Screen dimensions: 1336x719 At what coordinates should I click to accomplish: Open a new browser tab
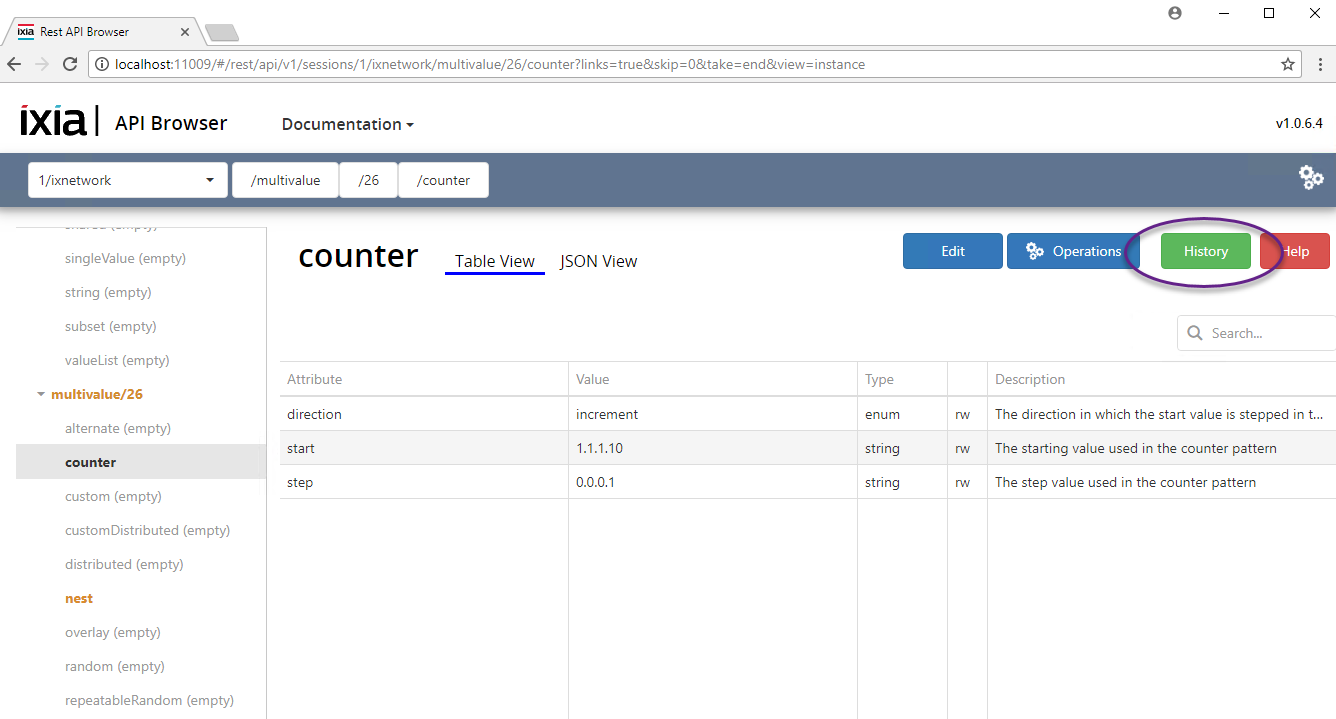point(221,32)
